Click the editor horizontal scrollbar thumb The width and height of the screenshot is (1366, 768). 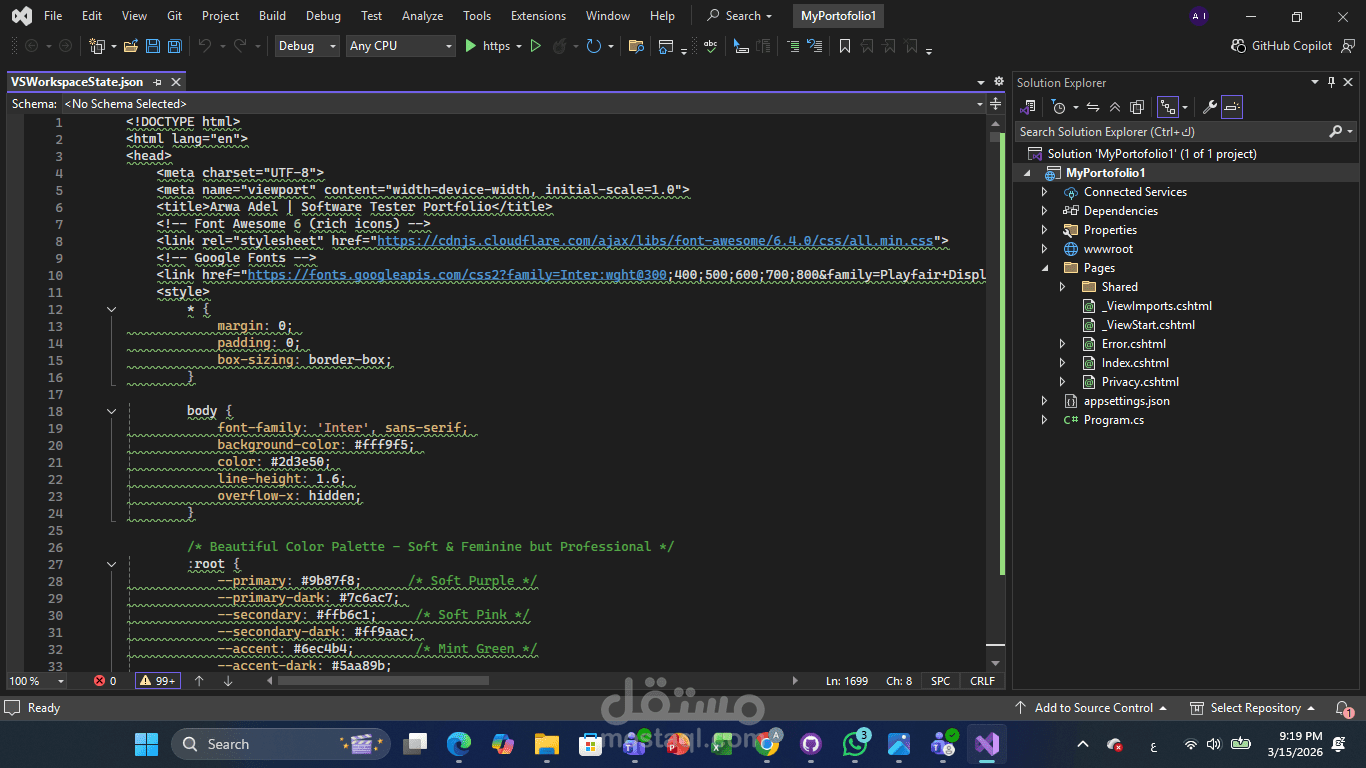pyautogui.click(x=383, y=681)
